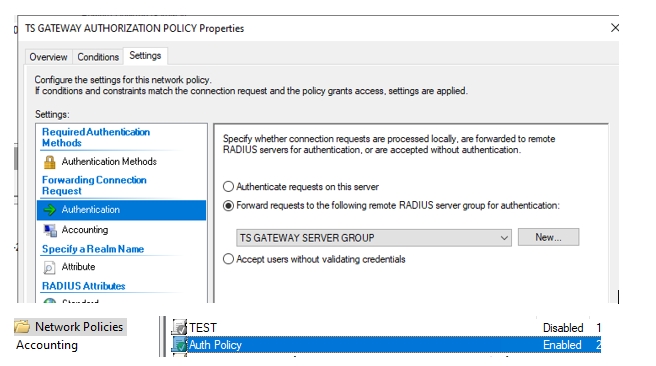Click the Accounting computers icon in settings list
Screen dimensions: 656x366
point(50,230)
